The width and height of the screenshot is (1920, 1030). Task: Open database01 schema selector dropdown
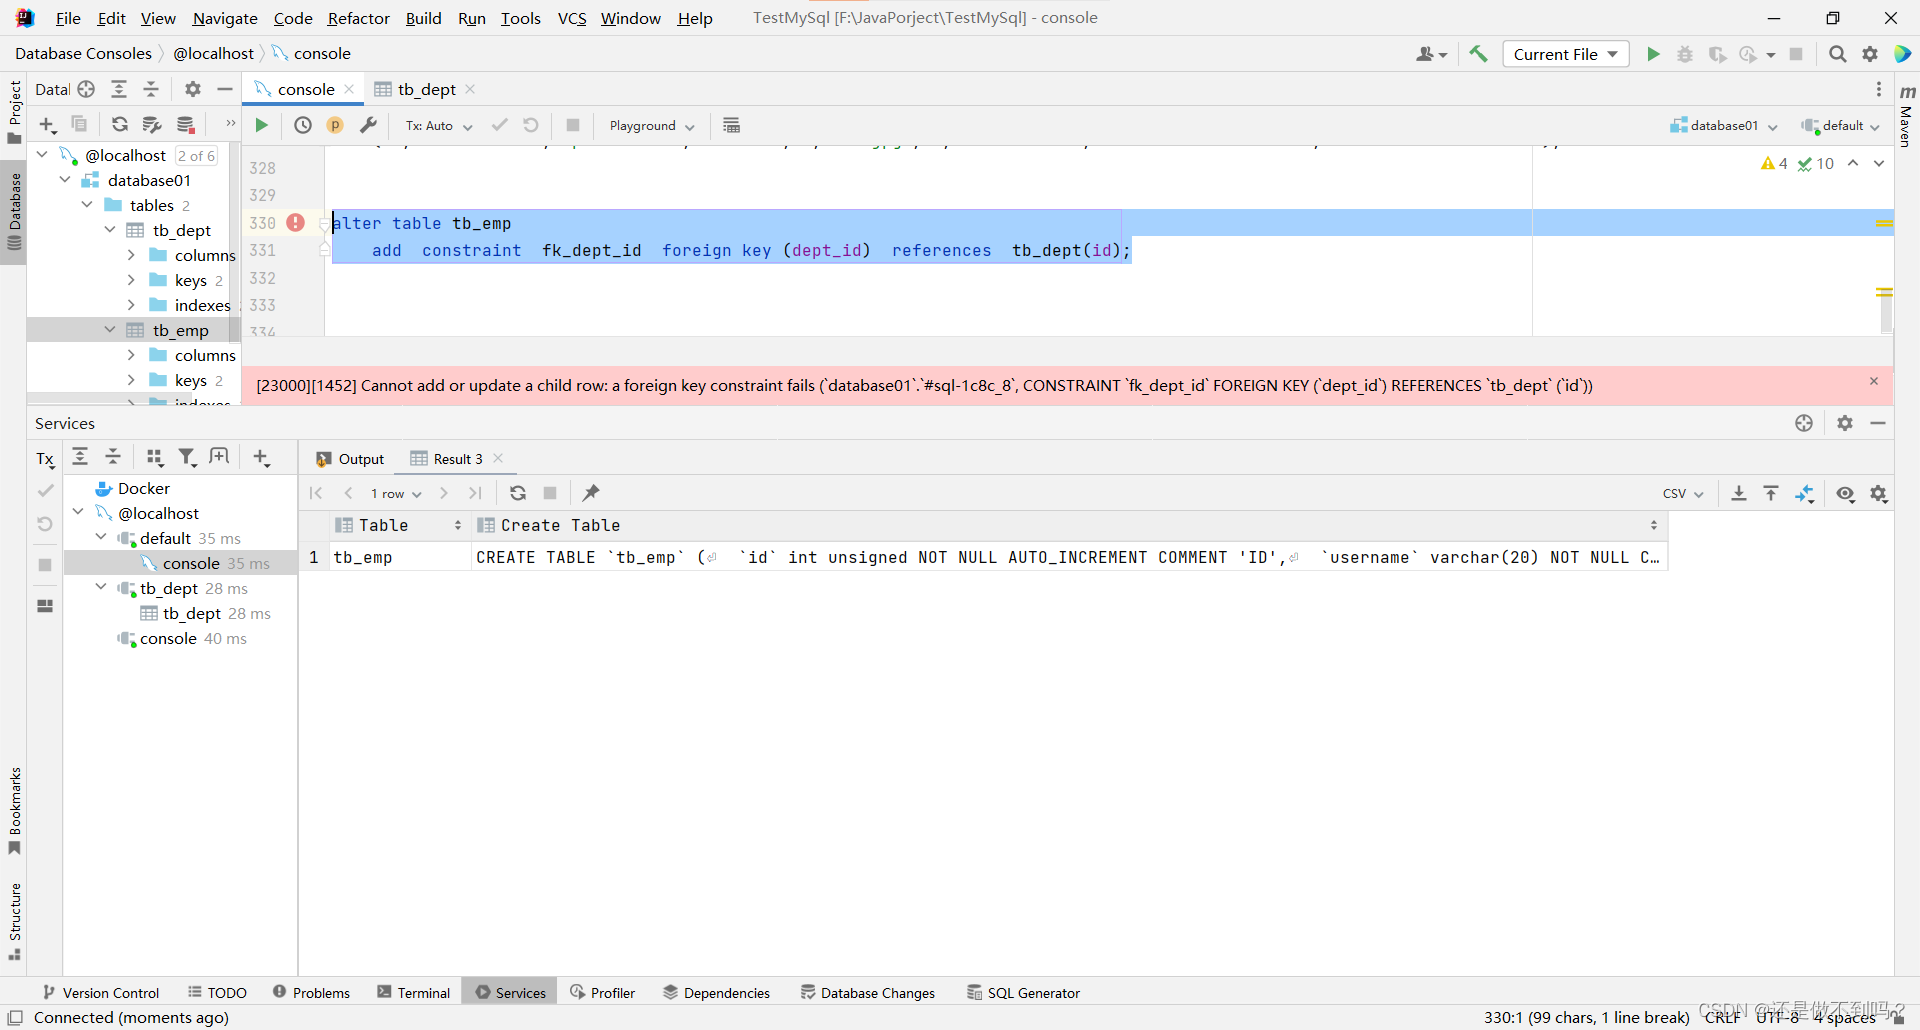click(x=1723, y=126)
